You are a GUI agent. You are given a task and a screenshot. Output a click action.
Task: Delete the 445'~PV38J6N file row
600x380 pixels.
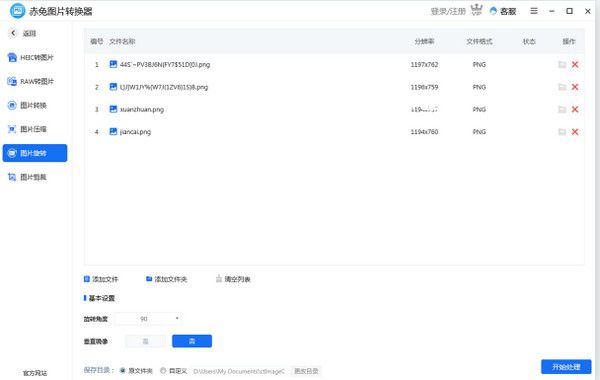(575, 65)
